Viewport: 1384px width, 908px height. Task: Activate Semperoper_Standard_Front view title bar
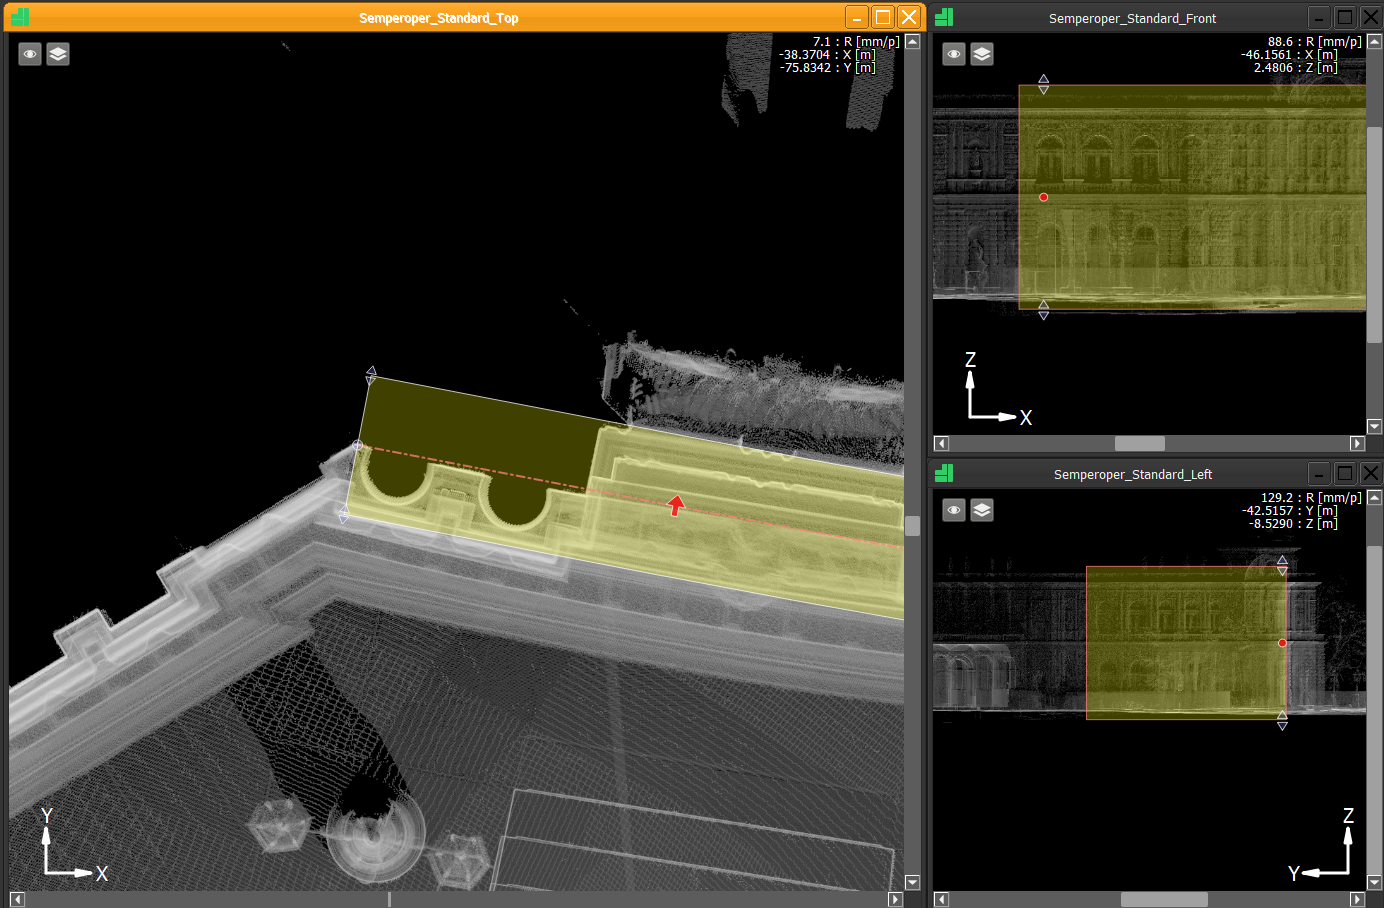pyautogui.click(x=1131, y=18)
